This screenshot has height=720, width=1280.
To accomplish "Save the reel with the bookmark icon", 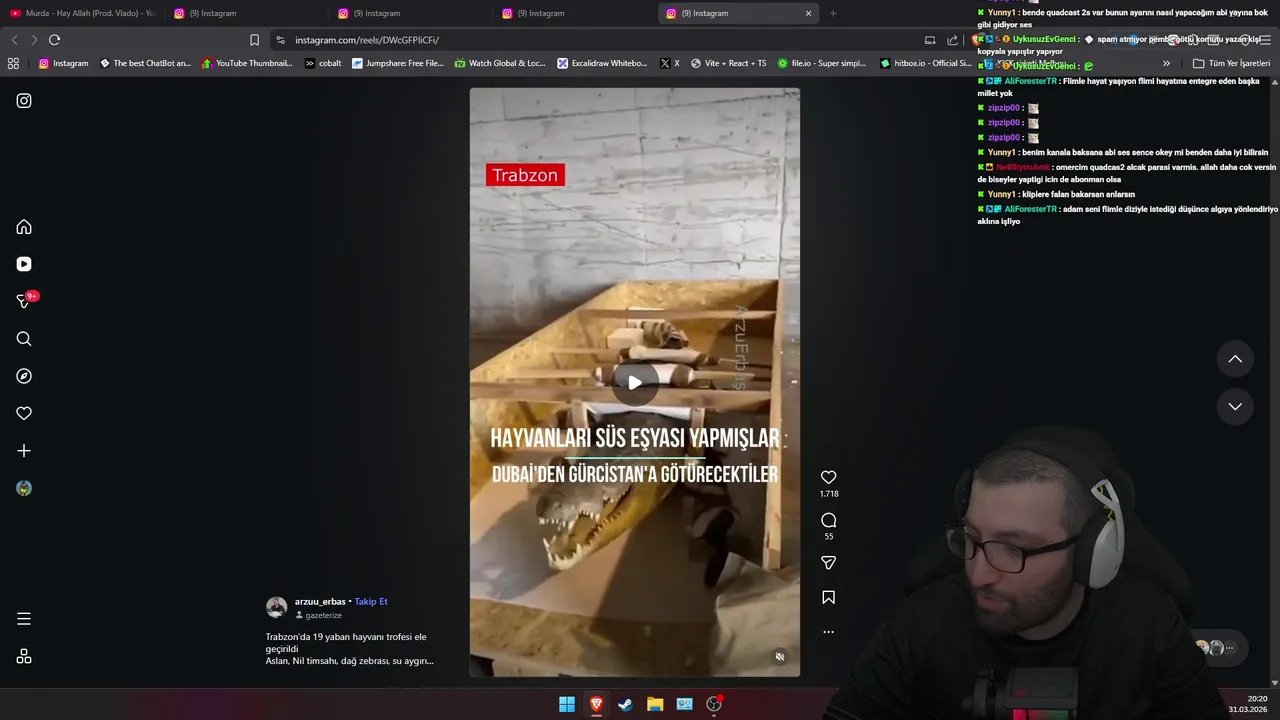I will pos(828,597).
